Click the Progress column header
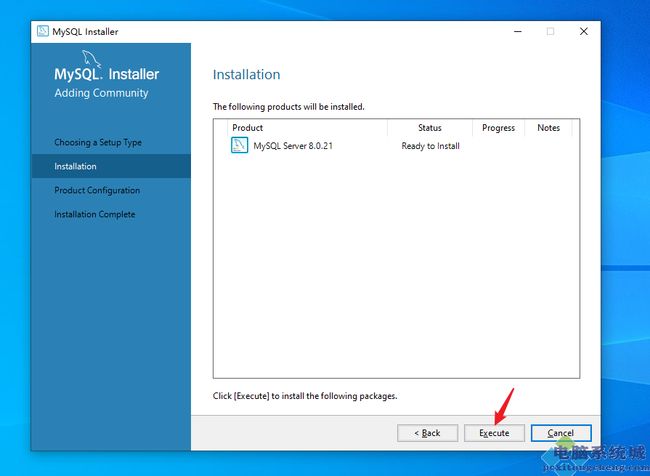650x476 pixels. [x=499, y=128]
